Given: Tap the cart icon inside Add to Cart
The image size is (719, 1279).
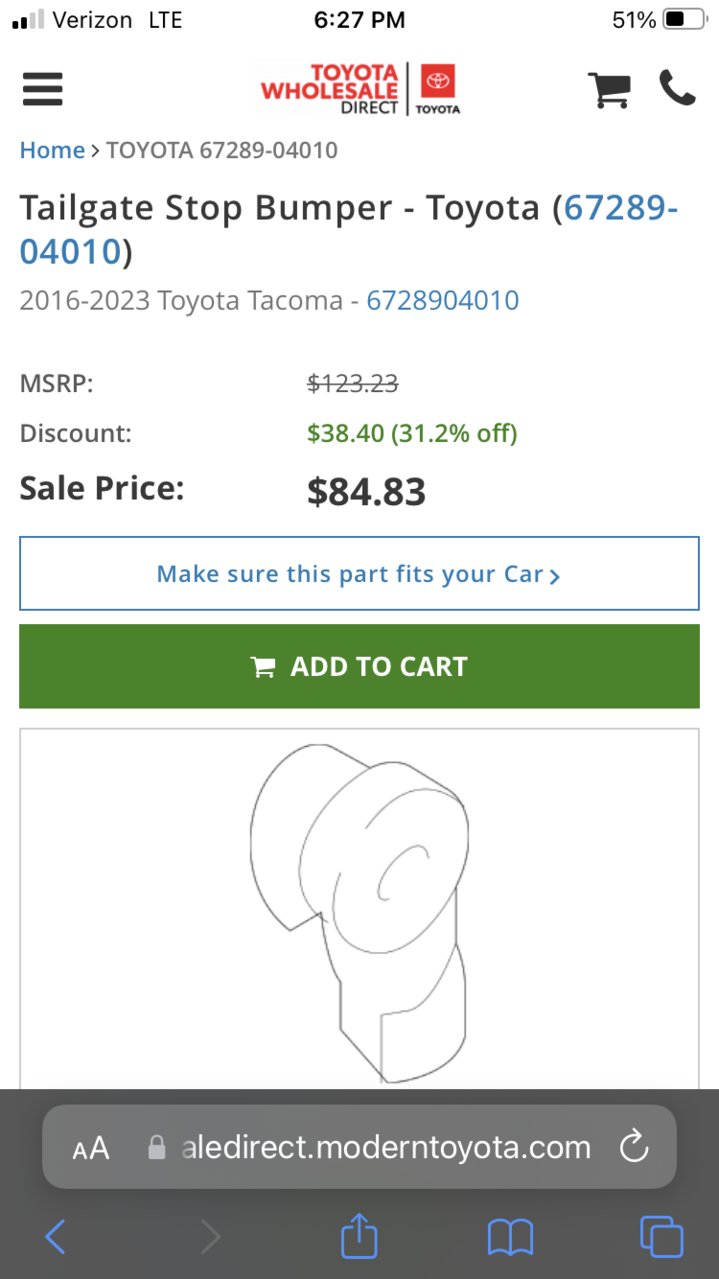Looking at the screenshot, I should tap(263, 667).
